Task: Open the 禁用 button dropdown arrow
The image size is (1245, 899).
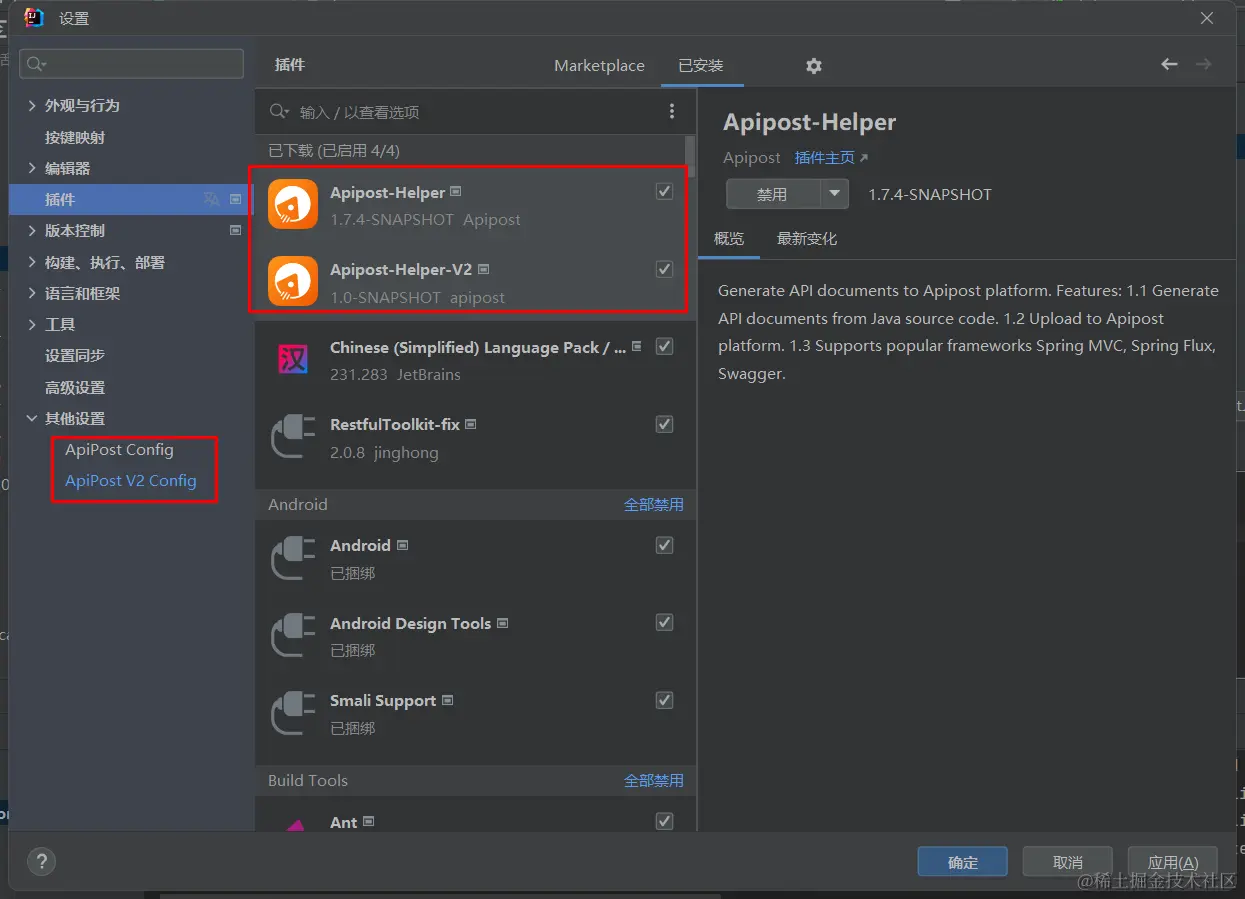Action: (x=834, y=194)
